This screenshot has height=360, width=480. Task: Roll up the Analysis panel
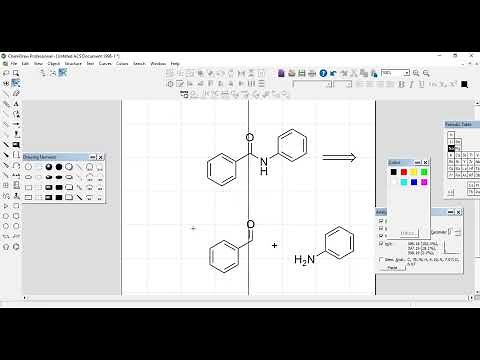[x=451, y=212]
